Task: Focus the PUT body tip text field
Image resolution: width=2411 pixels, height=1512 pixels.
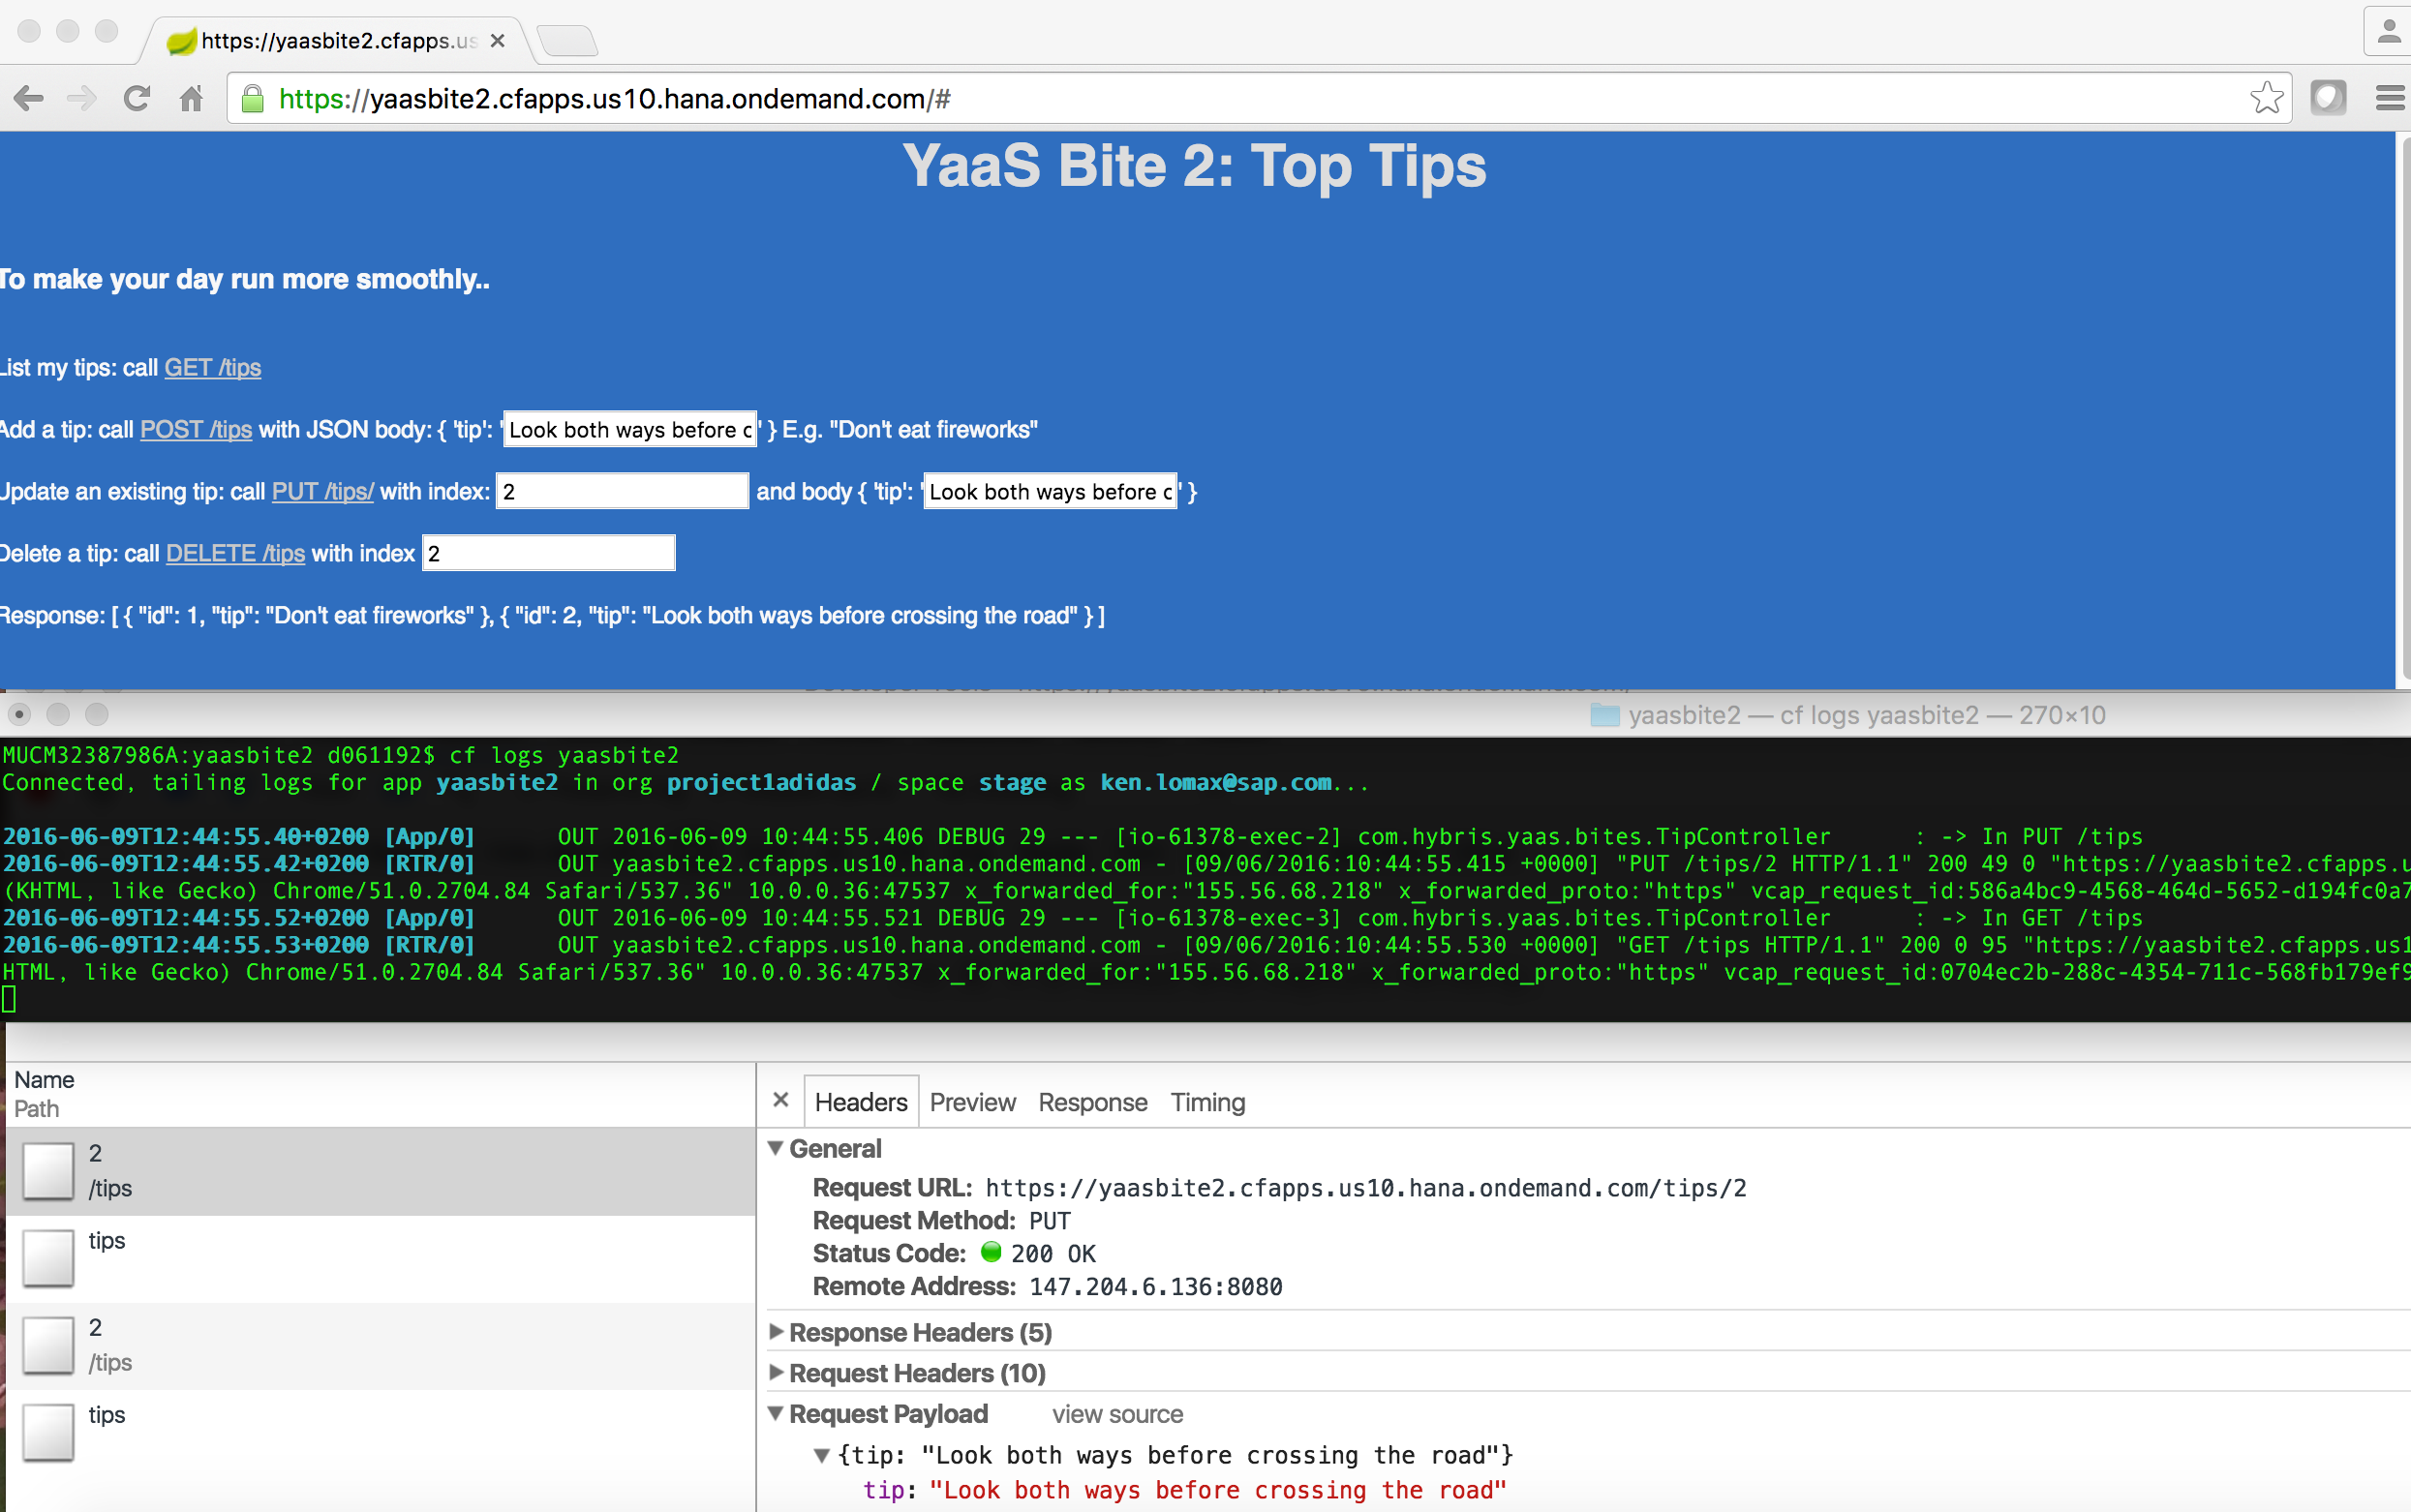Action: (1050, 491)
